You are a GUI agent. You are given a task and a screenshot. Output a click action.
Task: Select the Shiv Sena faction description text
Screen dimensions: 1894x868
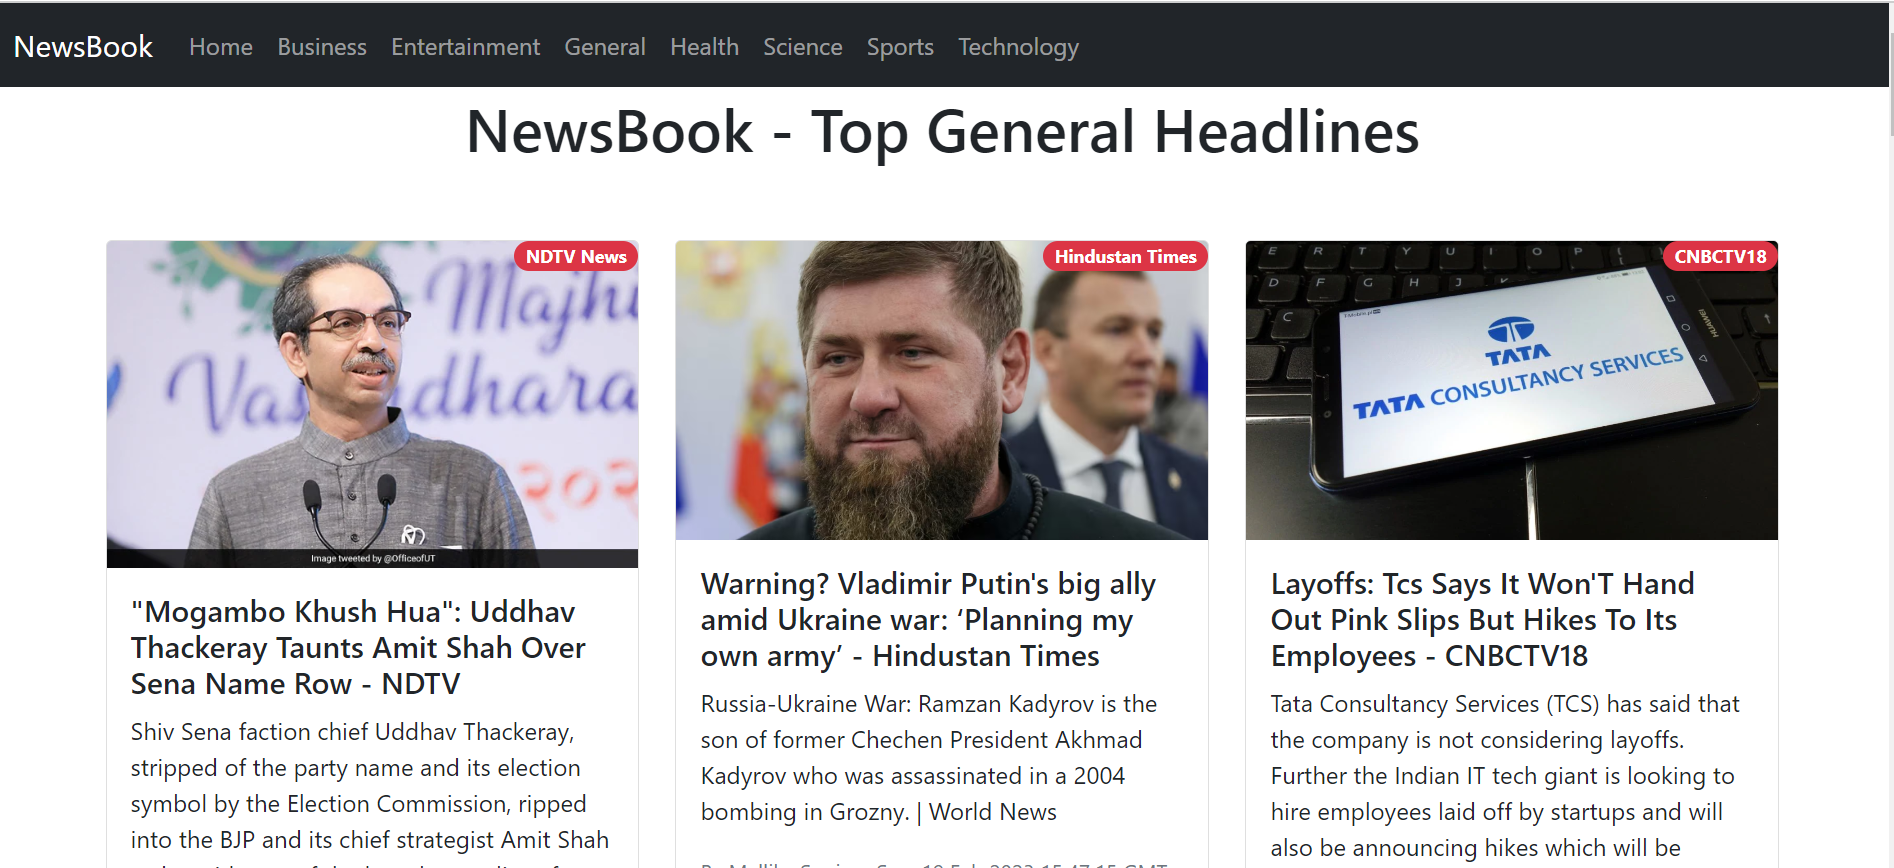[370, 791]
